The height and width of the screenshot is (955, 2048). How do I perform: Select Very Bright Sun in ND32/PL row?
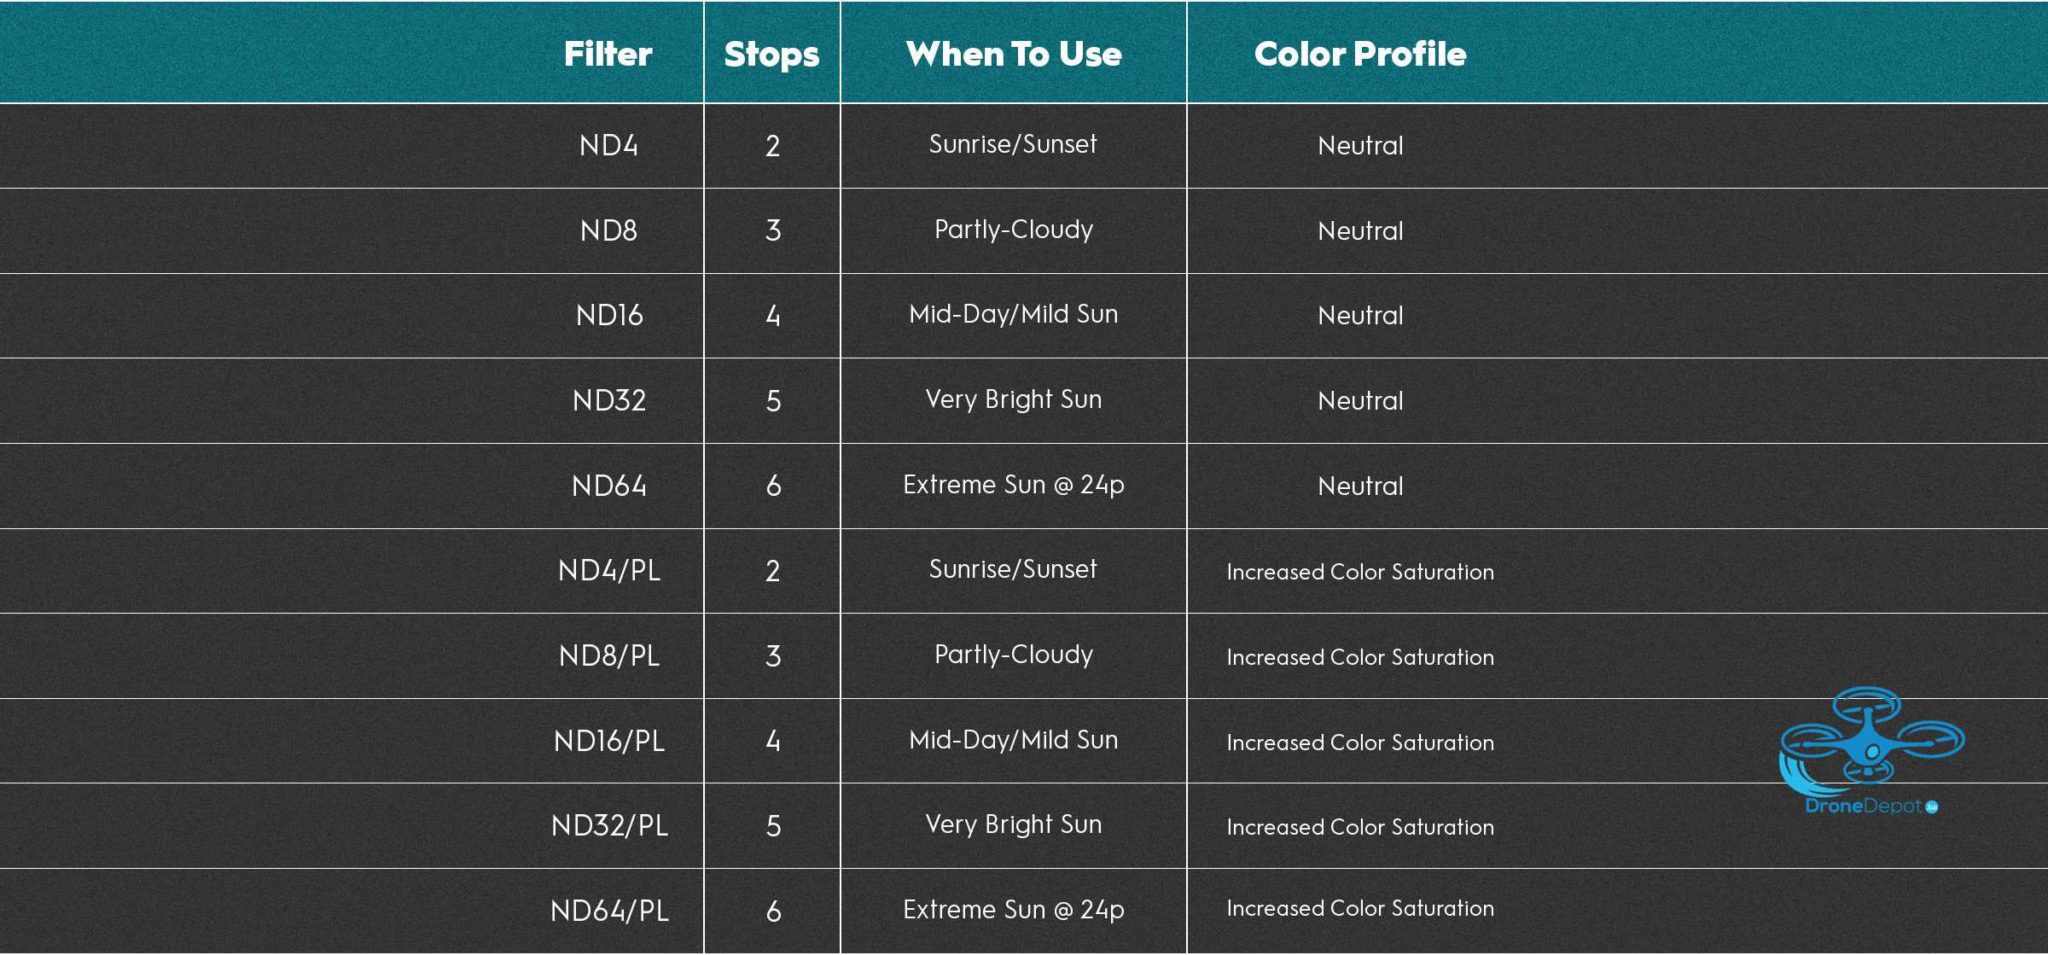[1013, 825]
